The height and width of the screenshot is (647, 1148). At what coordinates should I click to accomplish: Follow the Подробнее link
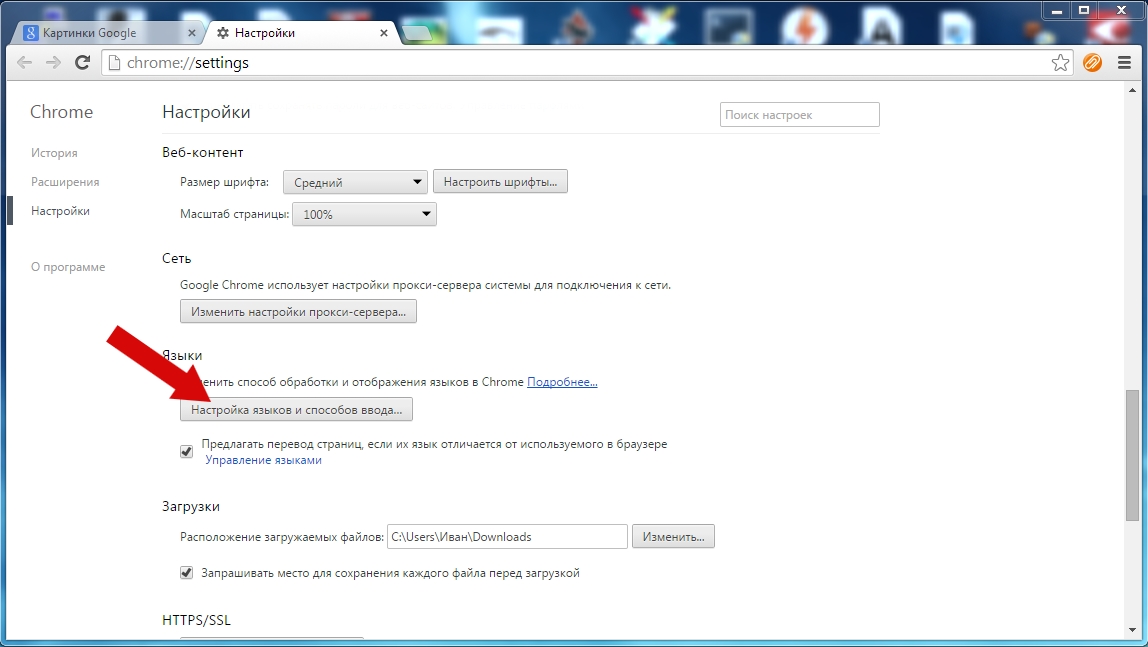(x=562, y=382)
